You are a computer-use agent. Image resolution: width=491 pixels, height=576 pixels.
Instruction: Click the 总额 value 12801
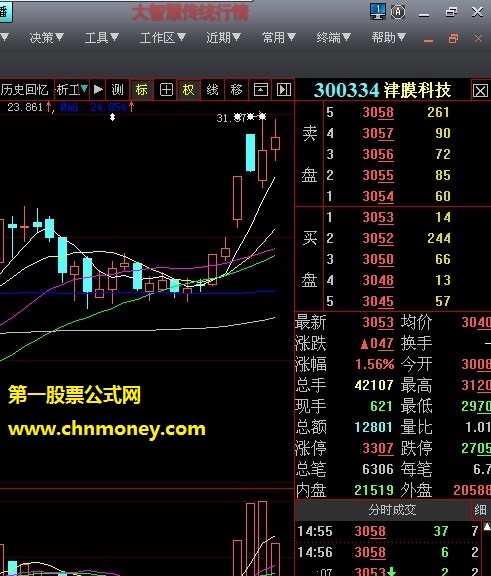click(x=373, y=427)
